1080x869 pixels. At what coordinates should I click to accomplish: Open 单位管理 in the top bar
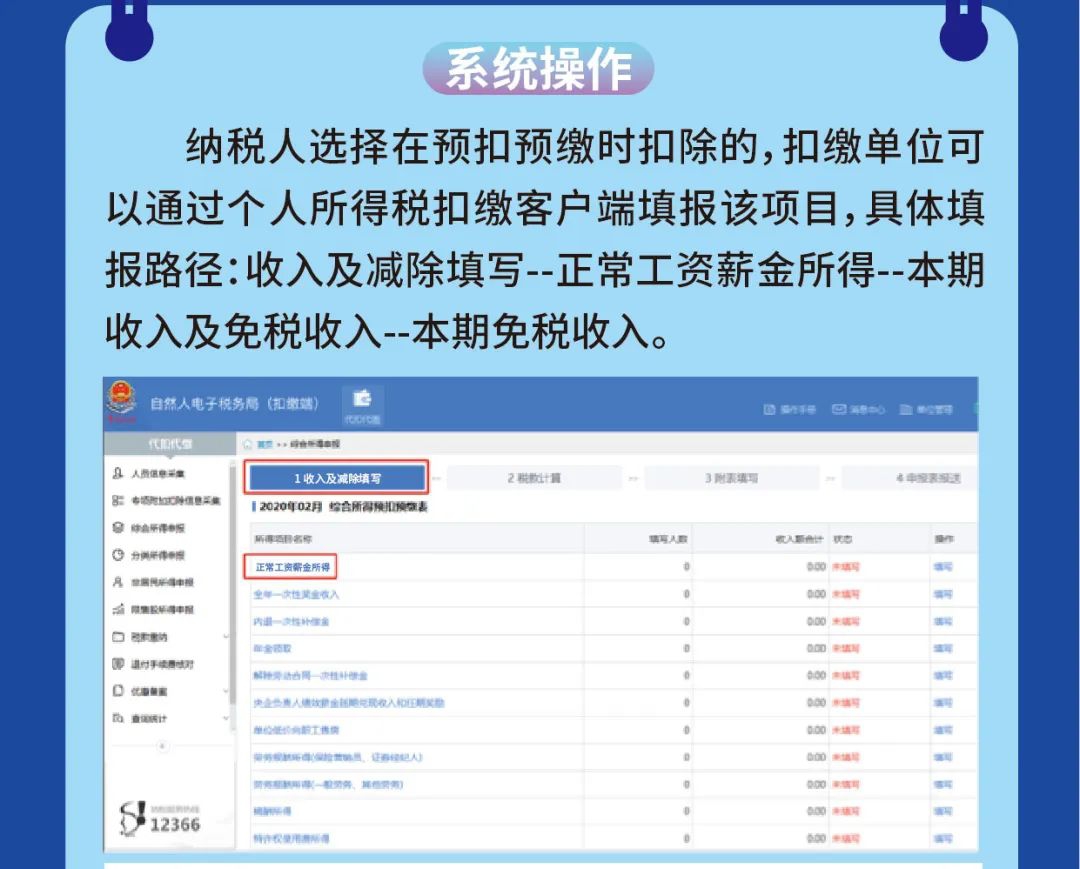click(926, 410)
